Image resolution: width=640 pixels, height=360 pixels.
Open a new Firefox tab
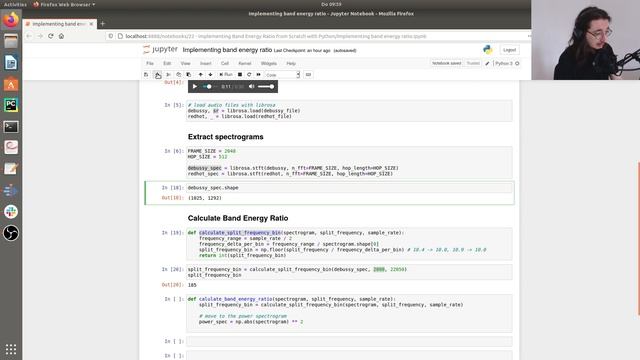click(x=102, y=24)
